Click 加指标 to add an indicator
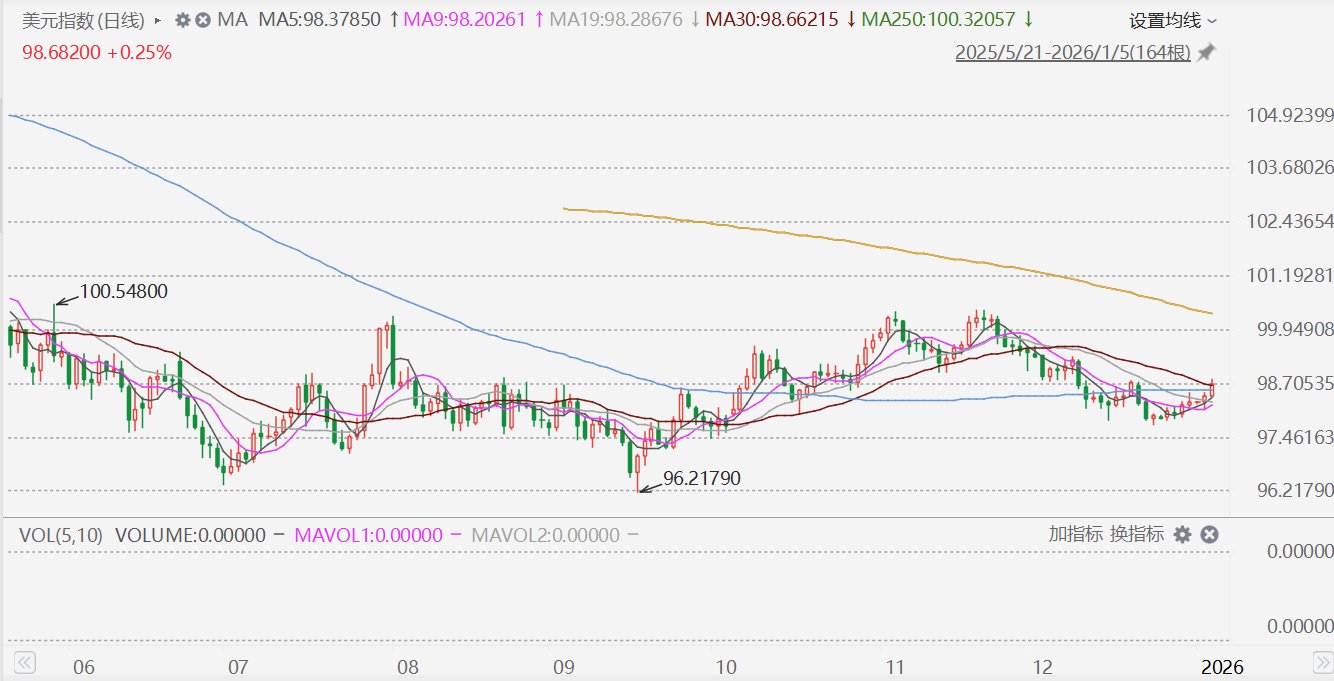Viewport: 1334px width, 681px height. point(1075,534)
